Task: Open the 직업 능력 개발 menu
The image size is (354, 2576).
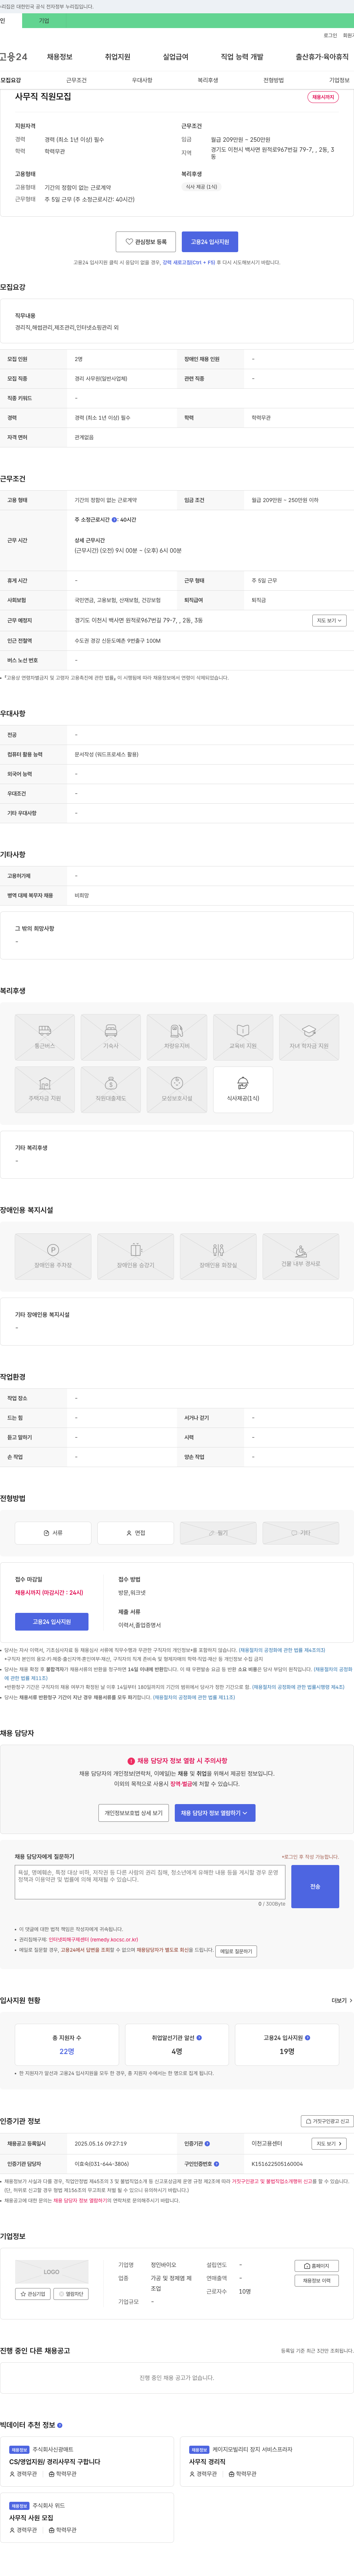Action: click(242, 57)
